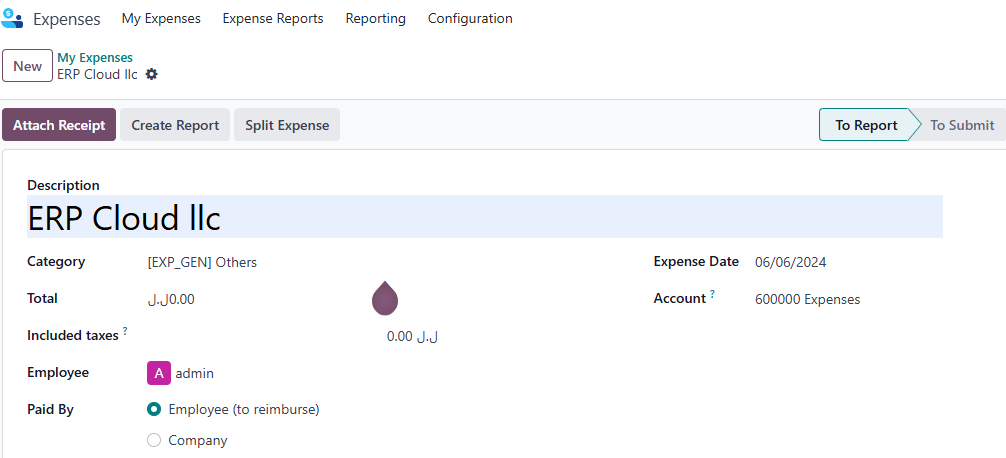Click the New expense button

(x=28, y=66)
